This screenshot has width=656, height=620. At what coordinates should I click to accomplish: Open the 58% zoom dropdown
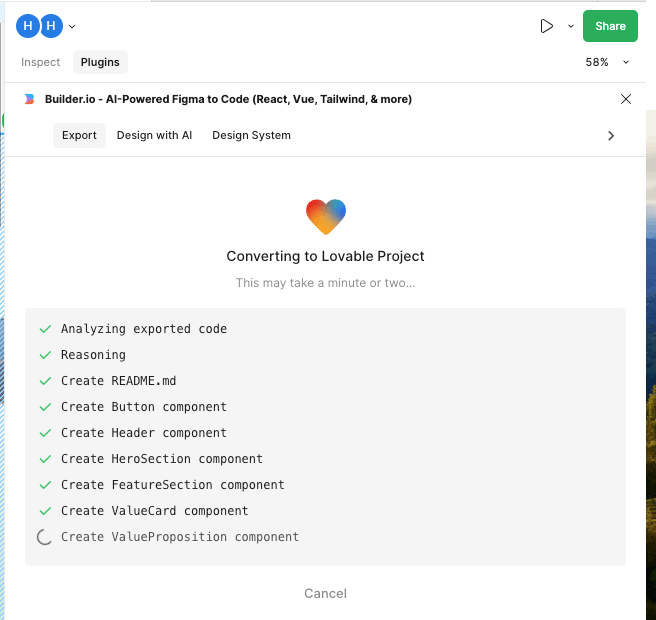(x=608, y=62)
